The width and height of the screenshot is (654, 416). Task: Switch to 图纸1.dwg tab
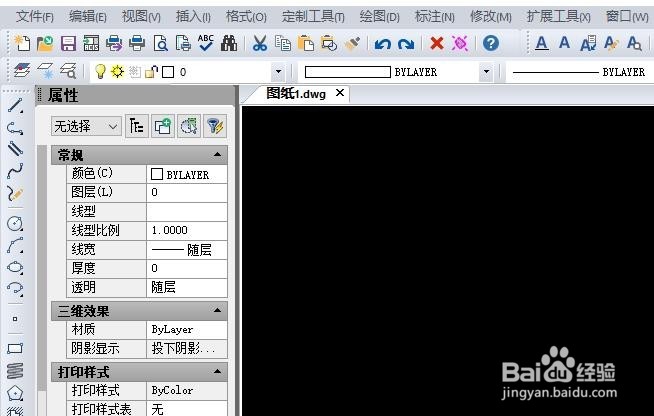click(x=296, y=93)
